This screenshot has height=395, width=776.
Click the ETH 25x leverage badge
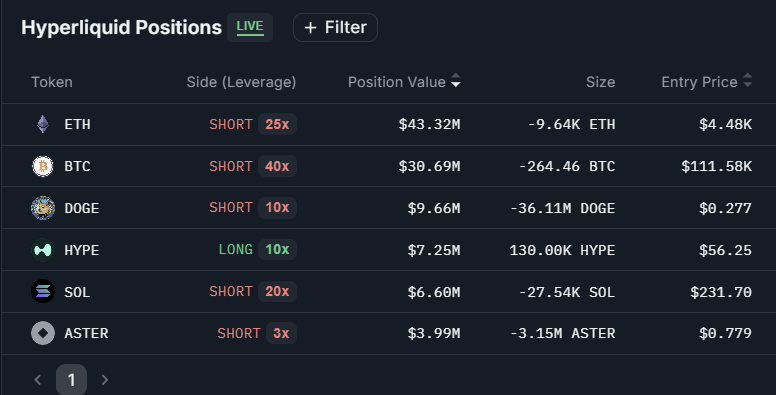[x=277, y=124]
